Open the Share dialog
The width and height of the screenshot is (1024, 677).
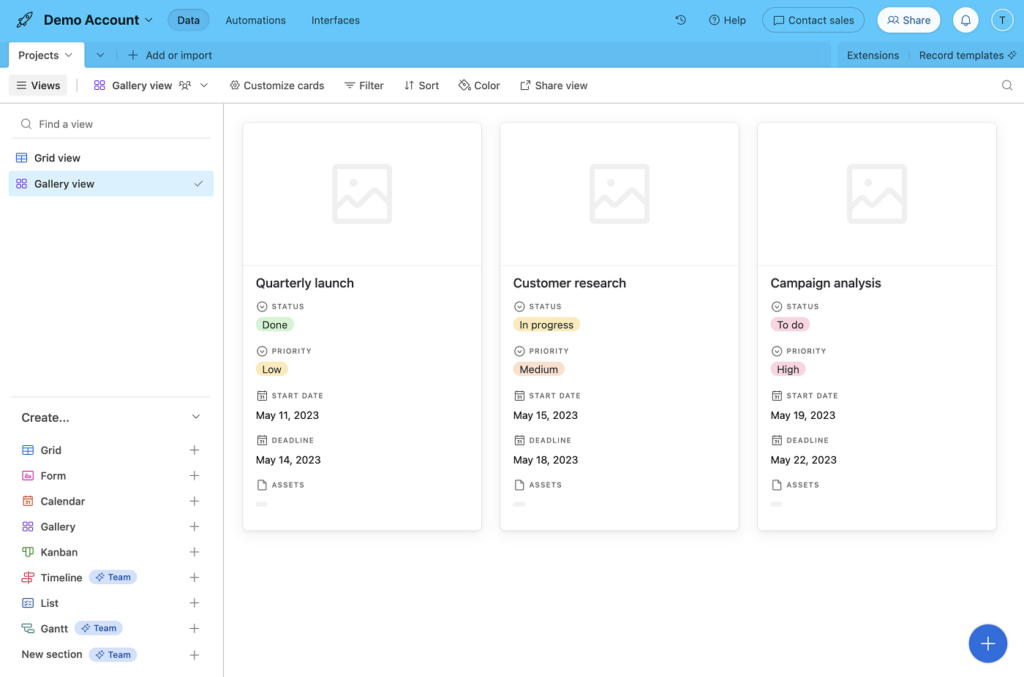[908, 19]
